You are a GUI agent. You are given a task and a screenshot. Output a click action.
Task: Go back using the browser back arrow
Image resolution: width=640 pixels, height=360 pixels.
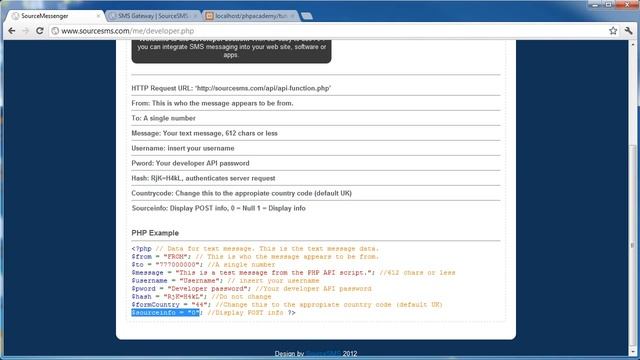tap(12, 31)
